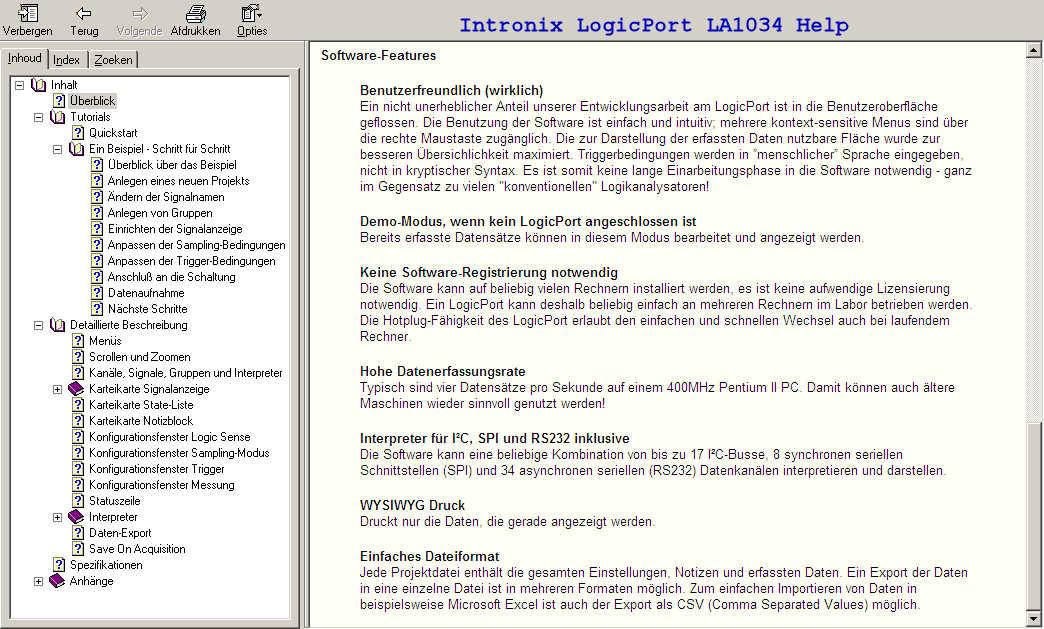Expand the Anhänge node

coord(39,581)
